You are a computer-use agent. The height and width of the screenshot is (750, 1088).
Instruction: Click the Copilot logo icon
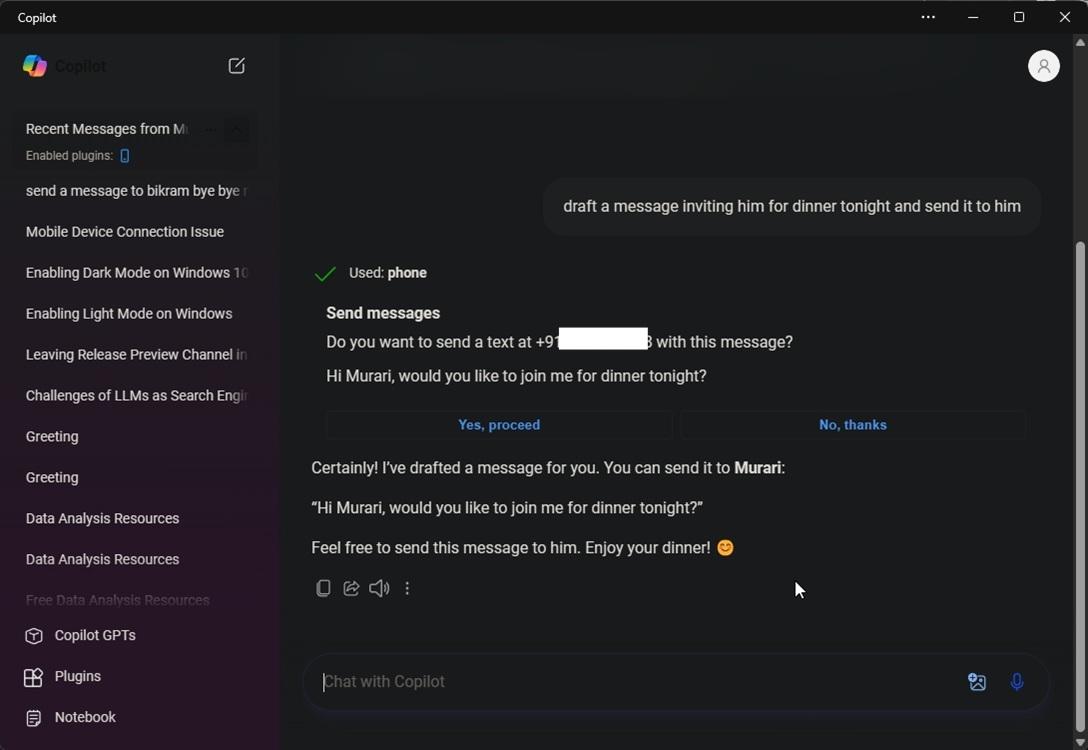point(35,66)
